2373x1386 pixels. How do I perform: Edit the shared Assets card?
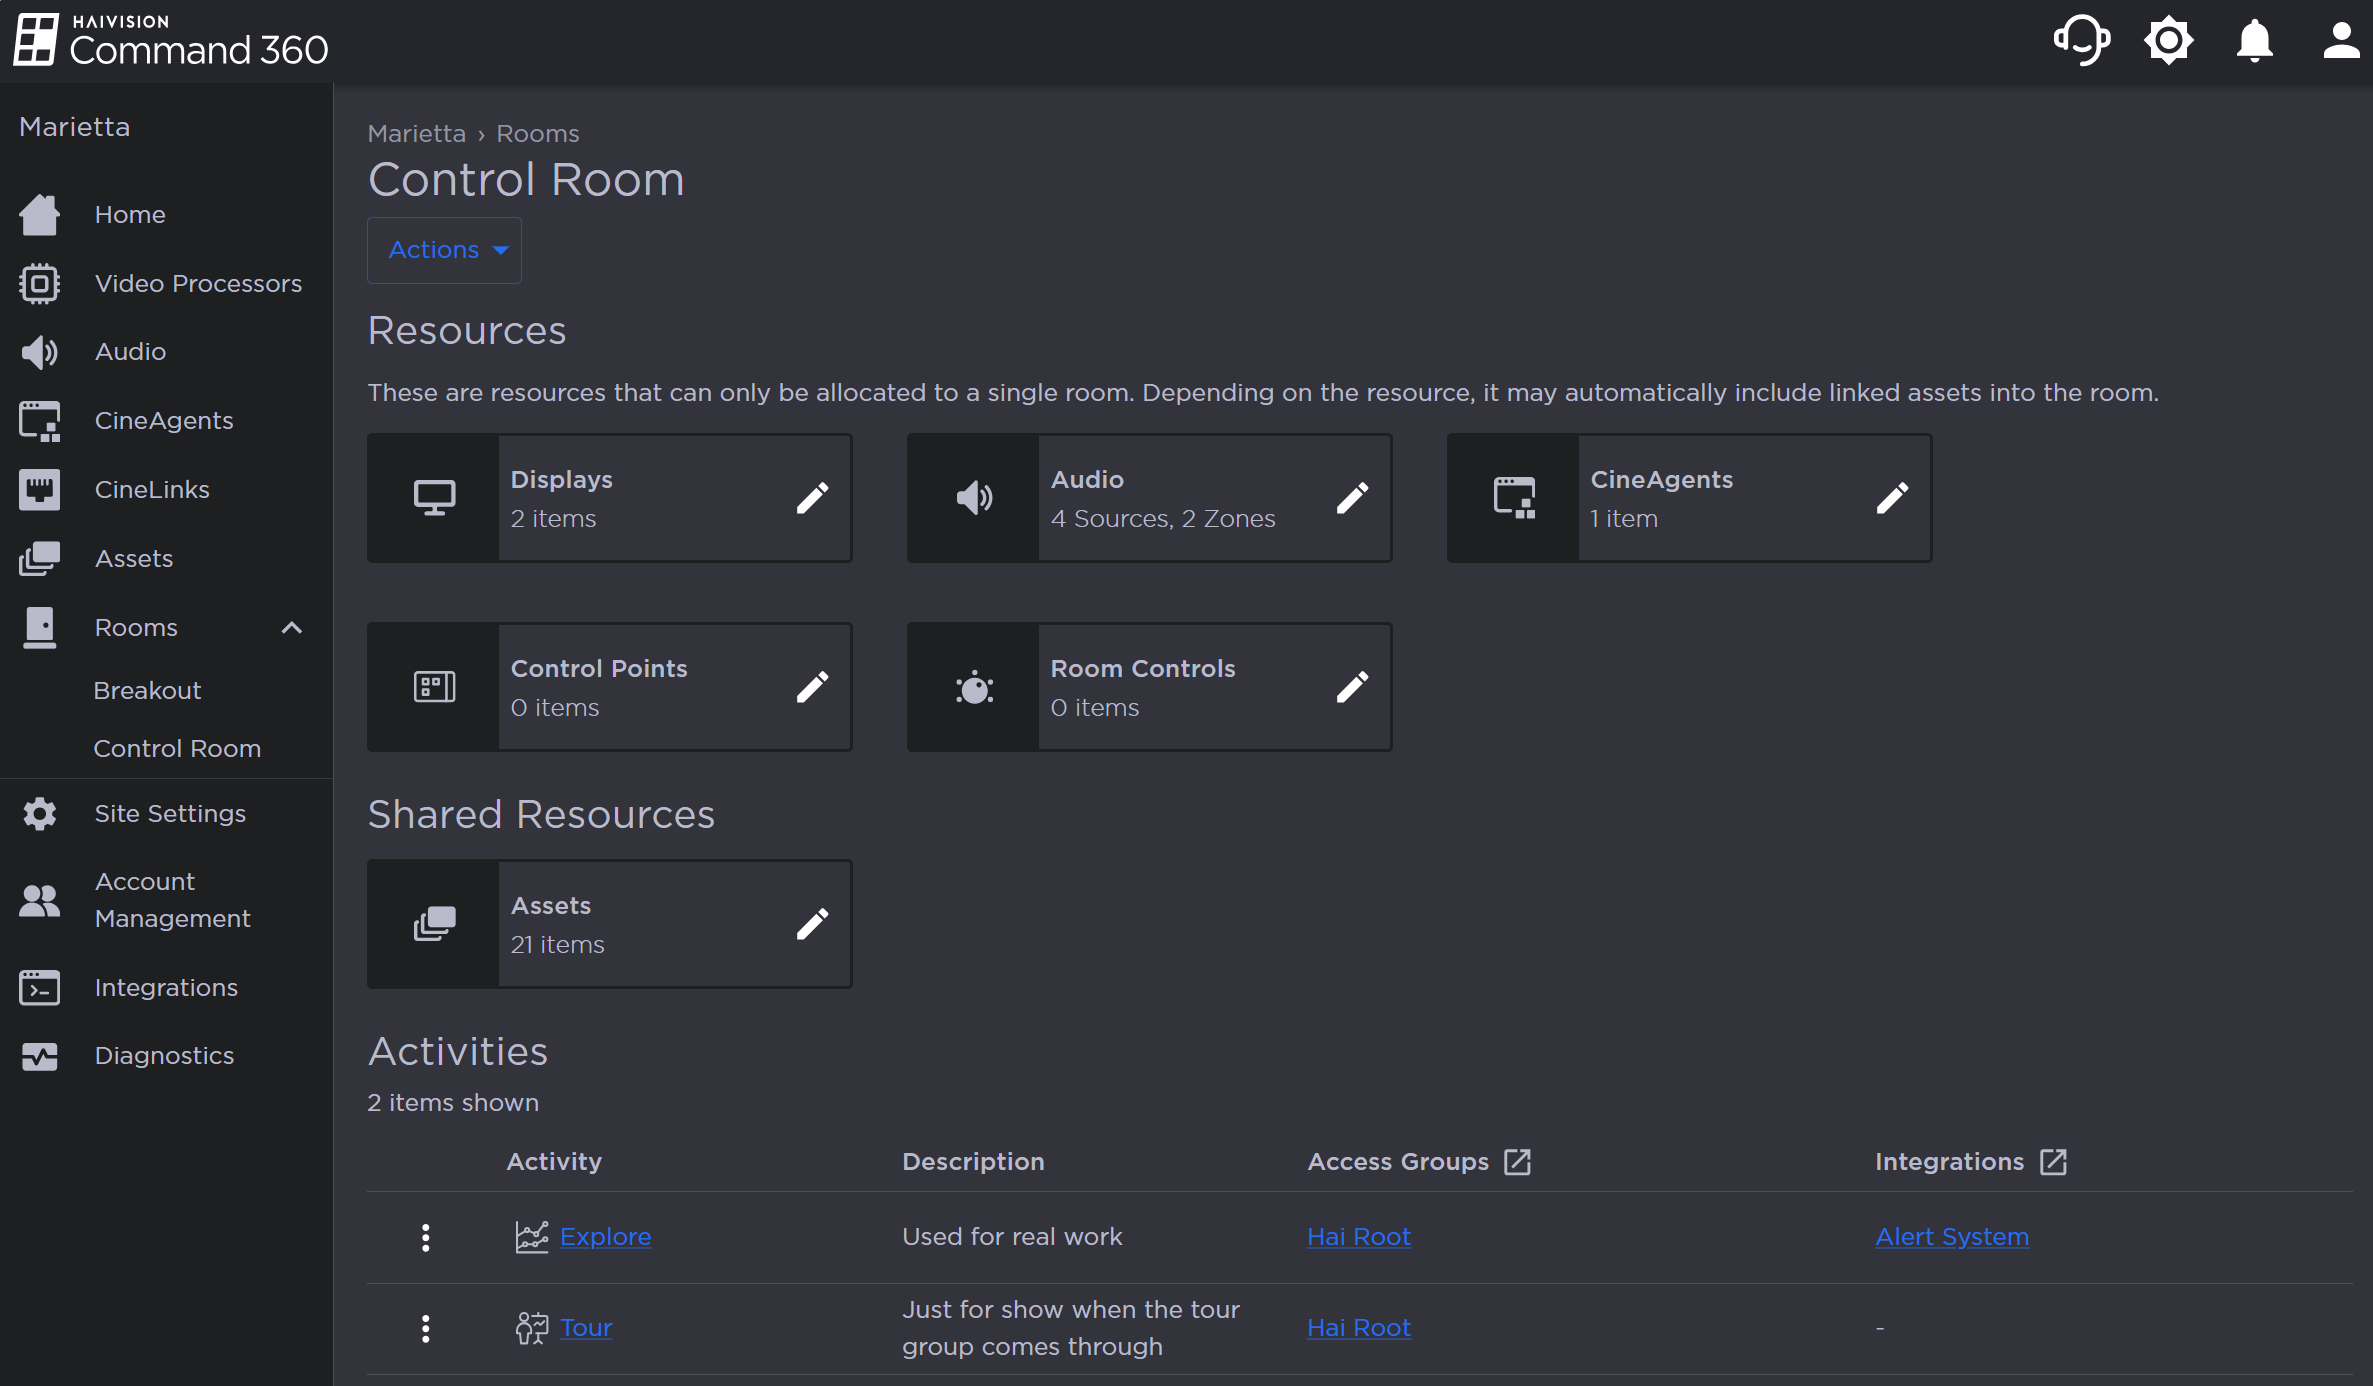812,924
